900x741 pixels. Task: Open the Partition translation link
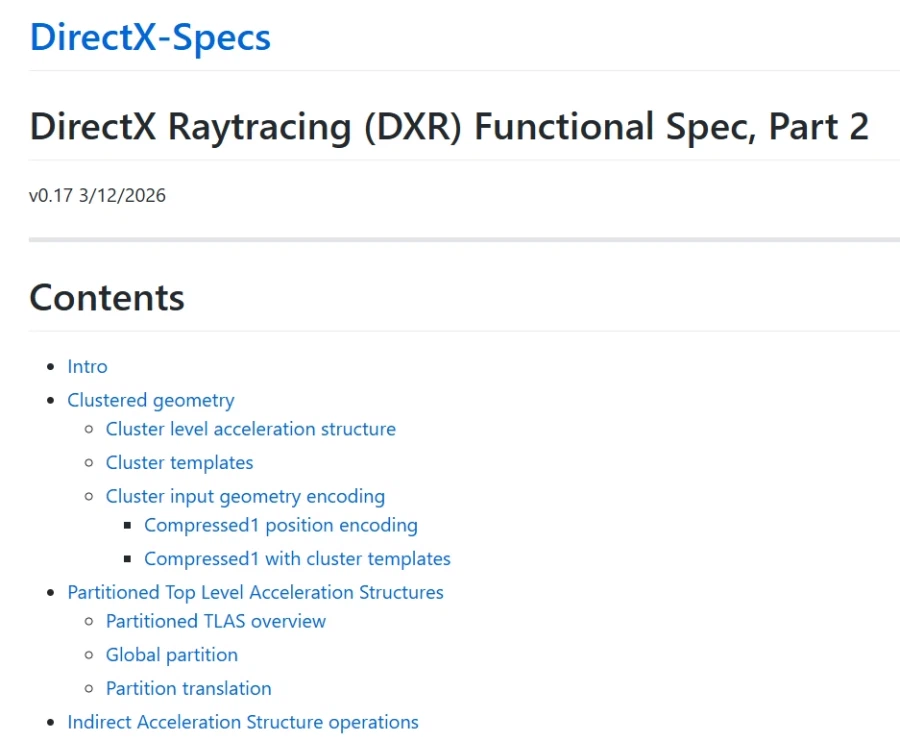pyautogui.click(x=188, y=688)
